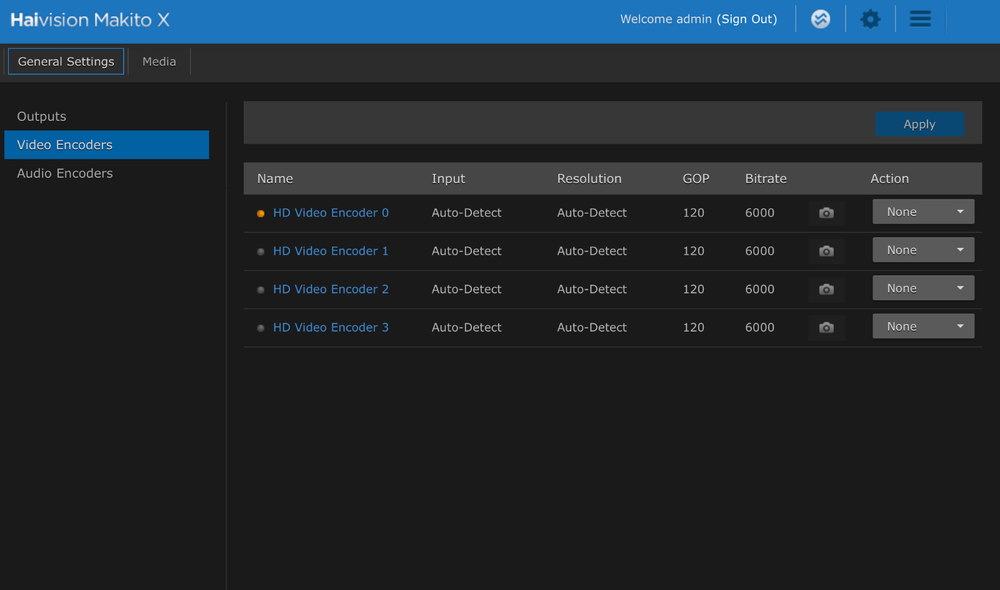1000x590 pixels.
Task: Take snapshot of HD Video Encoder 1
Action: (826, 251)
